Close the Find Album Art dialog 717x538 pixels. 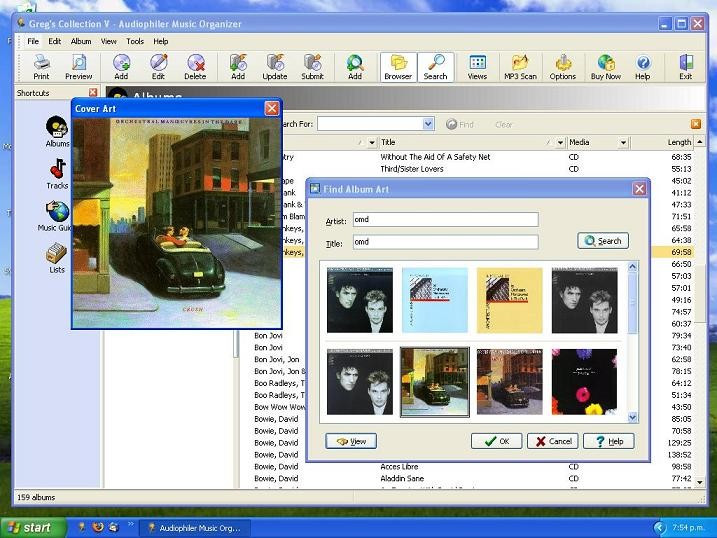pos(639,189)
